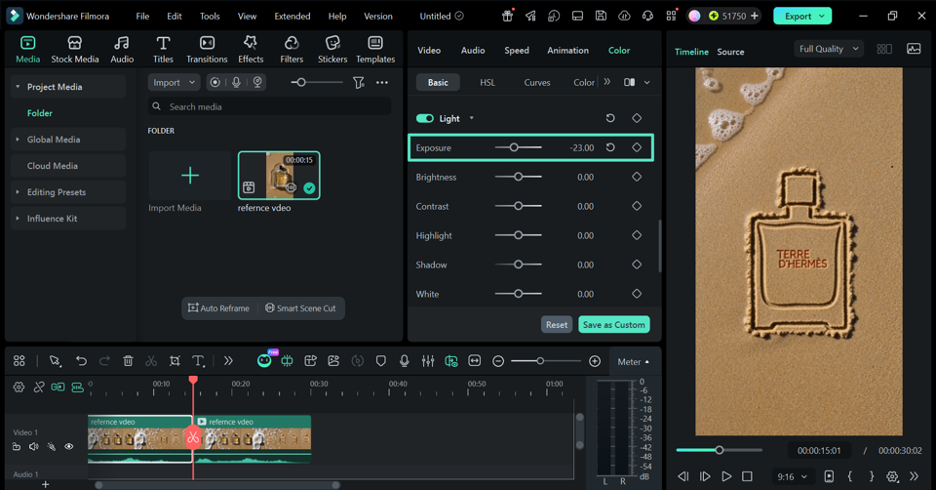Record voiceover from timeline toolbar microphone
This screenshot has height=490, width=936.
point(404,360)
